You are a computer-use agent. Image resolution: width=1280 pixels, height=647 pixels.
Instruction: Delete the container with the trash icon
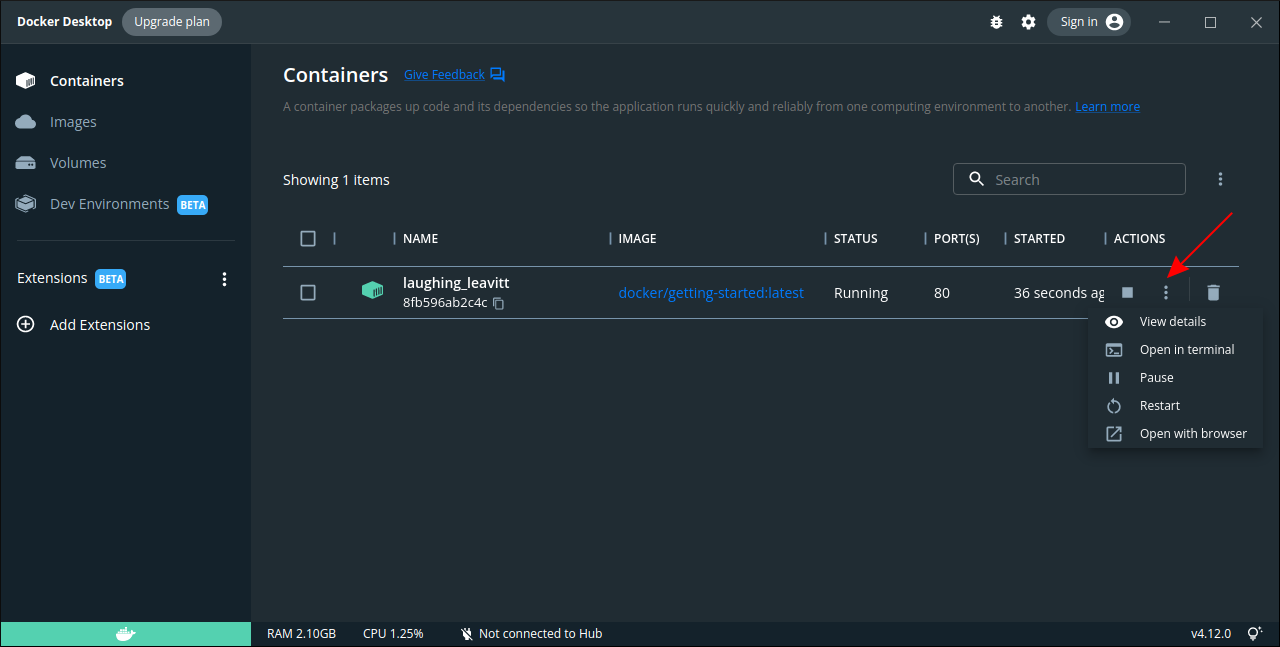pyautogui.click(x=1213, y=292)
